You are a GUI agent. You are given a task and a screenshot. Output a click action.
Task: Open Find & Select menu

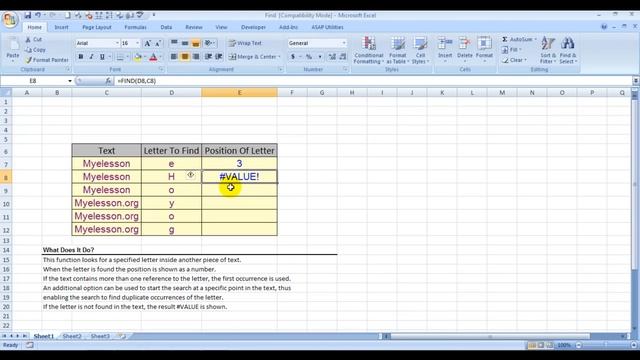click(x=568, y=50)
